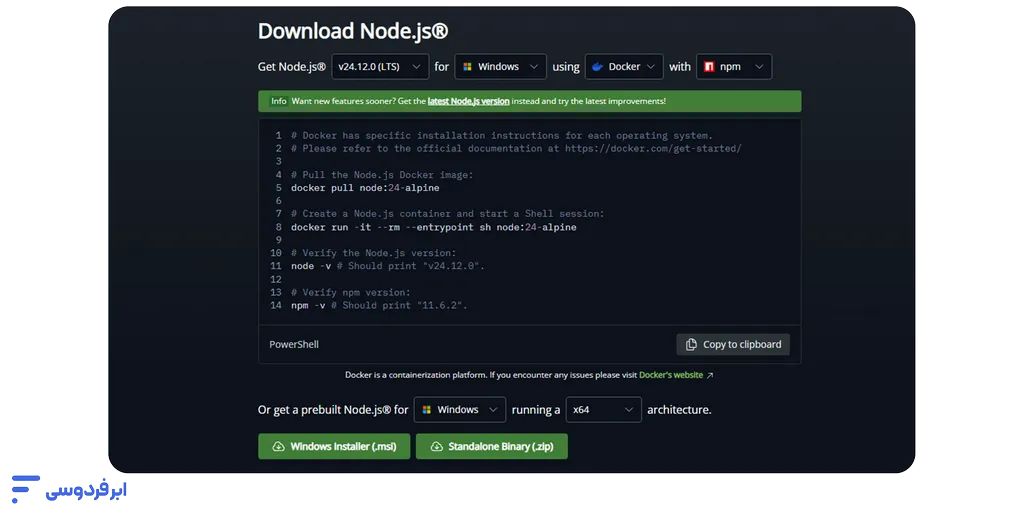Download the Windows Installer (.msi)
Viewport: 1024px width, 515px height.
pos(334,446)
